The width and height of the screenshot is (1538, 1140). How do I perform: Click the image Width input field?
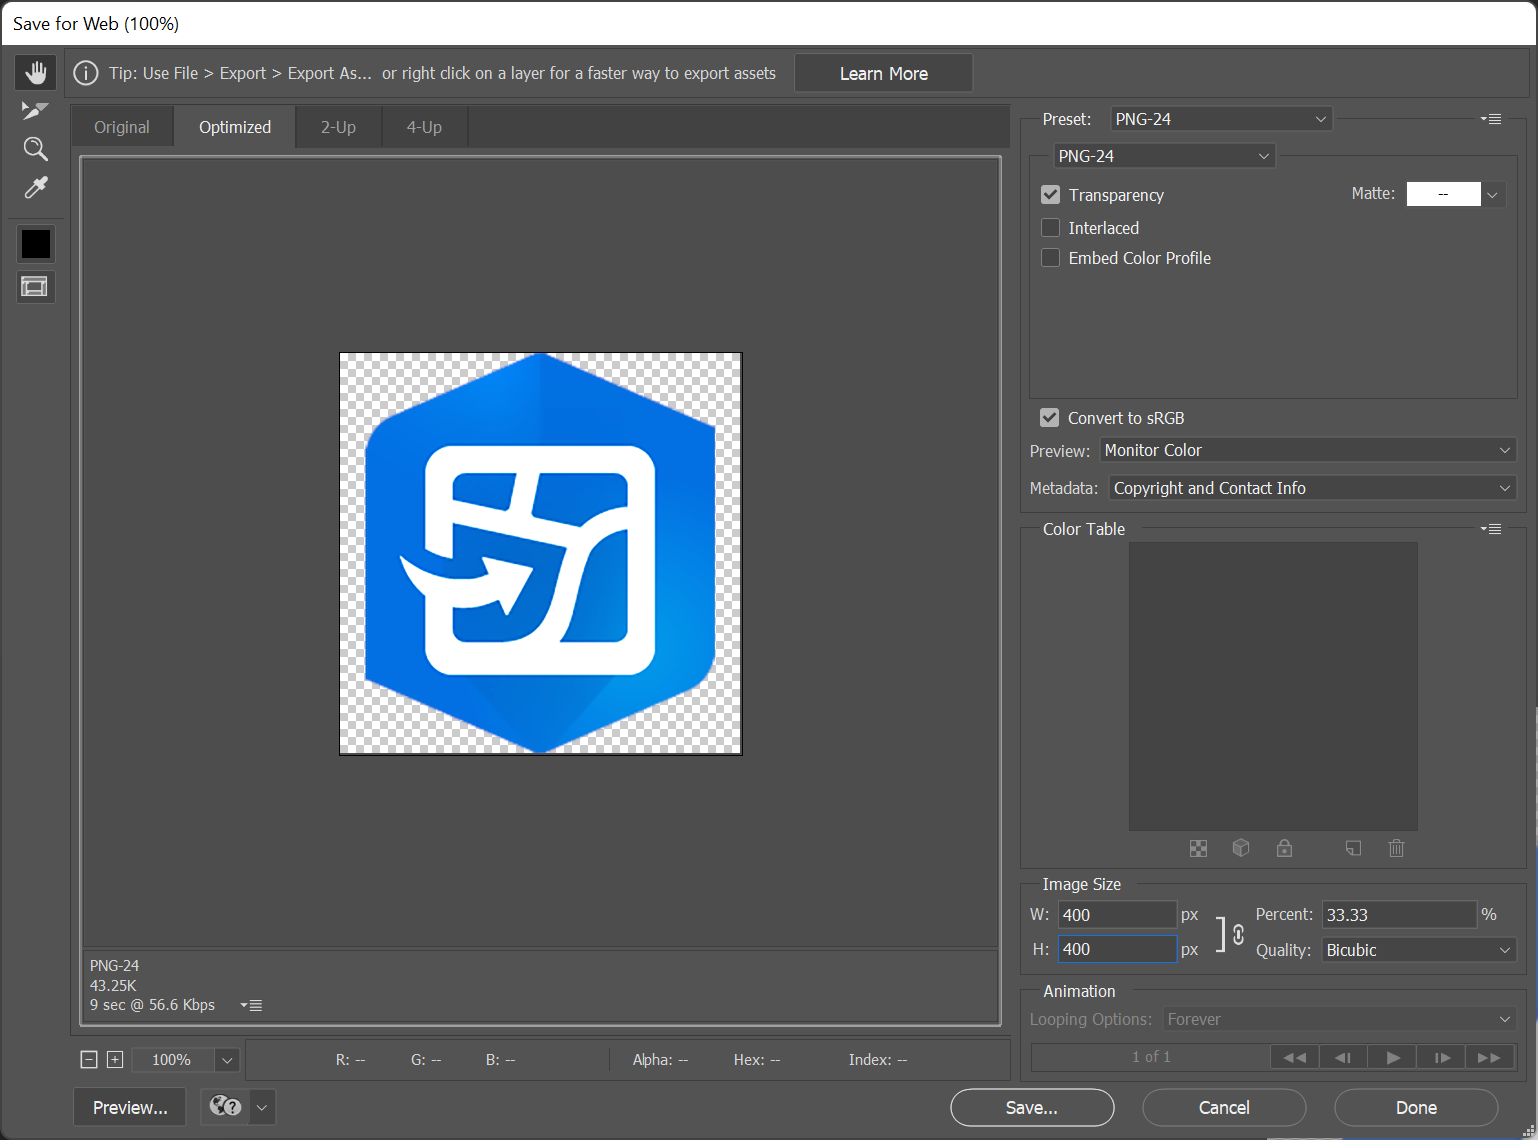(1117, 914)
